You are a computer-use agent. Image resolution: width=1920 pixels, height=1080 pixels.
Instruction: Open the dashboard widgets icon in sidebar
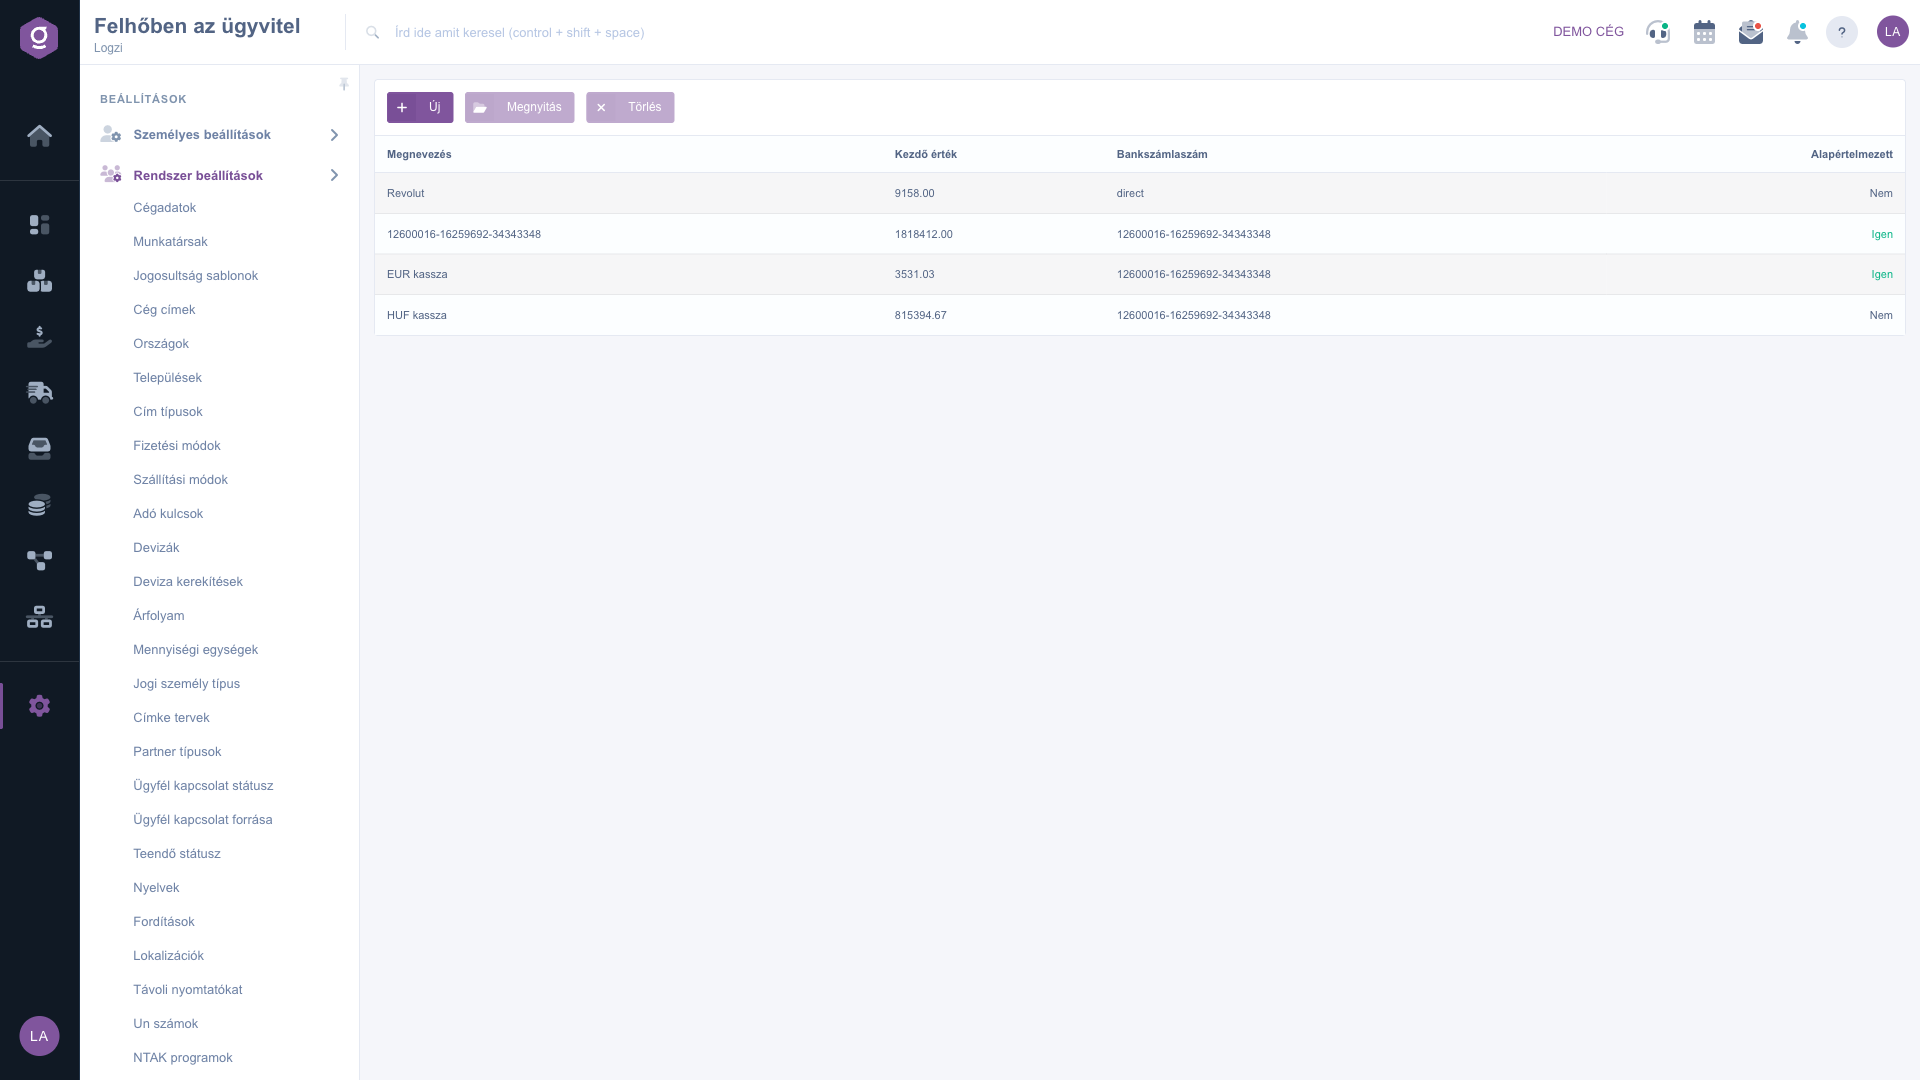point(39,225)
